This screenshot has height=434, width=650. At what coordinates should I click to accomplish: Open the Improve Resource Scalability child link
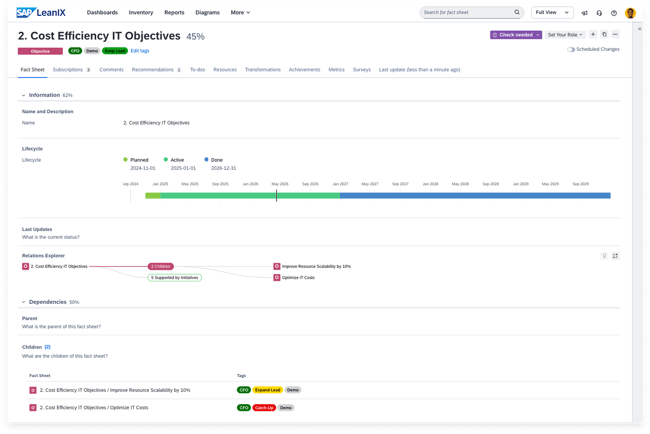(x=115, y=390)
